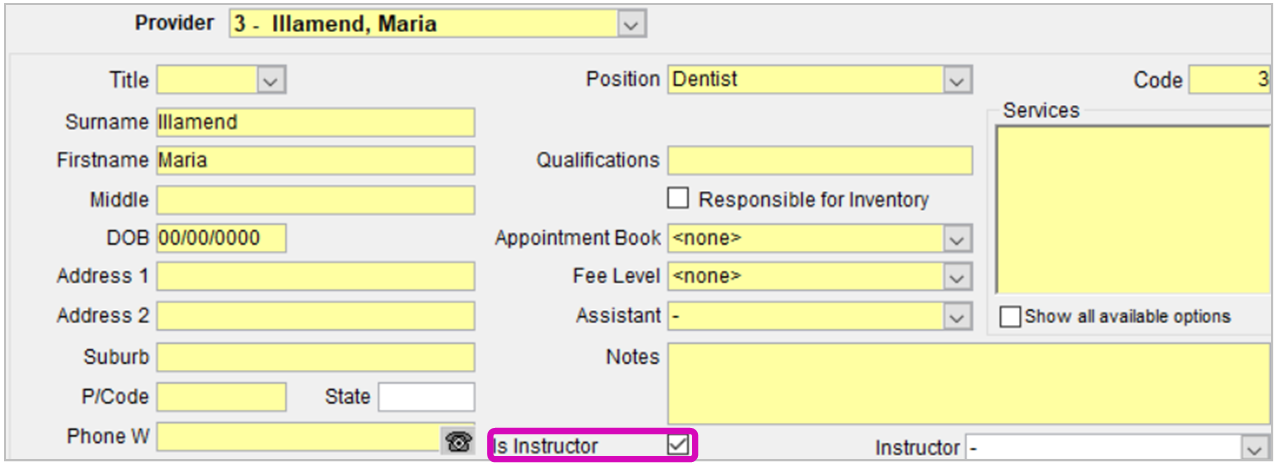Image resolution: width=1277 pixels, height=465 pixels.
Task: Expand the Assistant dropdown
Action: (x=958, y=316)
